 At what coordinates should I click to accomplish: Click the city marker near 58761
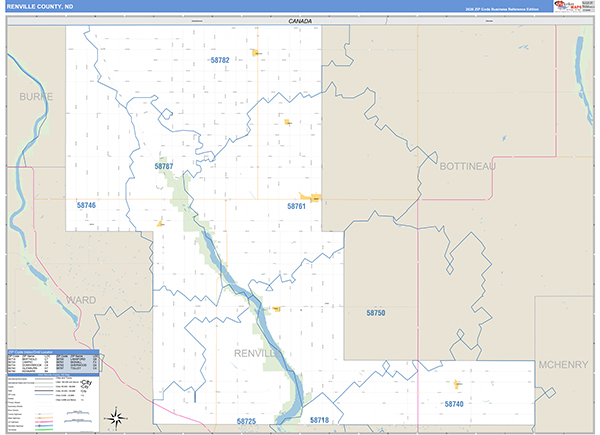pos(311,197)
